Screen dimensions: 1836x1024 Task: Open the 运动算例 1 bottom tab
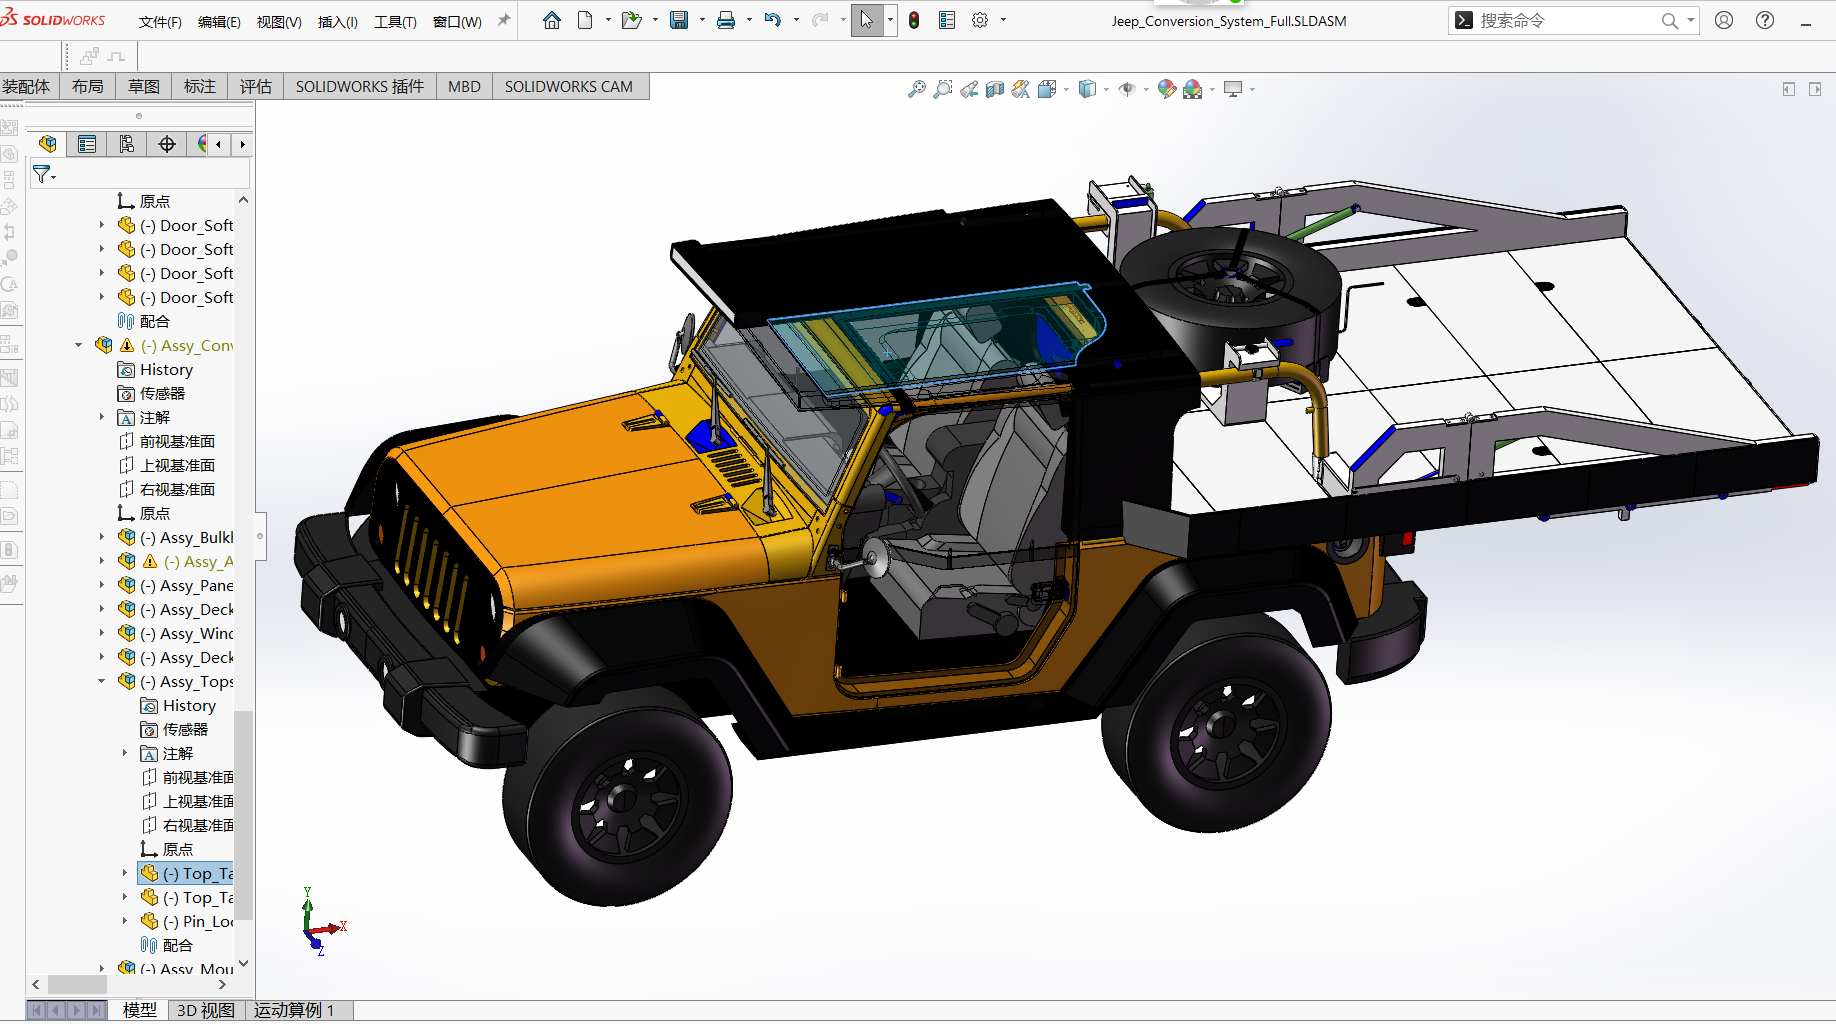(x=293, y=1010)
